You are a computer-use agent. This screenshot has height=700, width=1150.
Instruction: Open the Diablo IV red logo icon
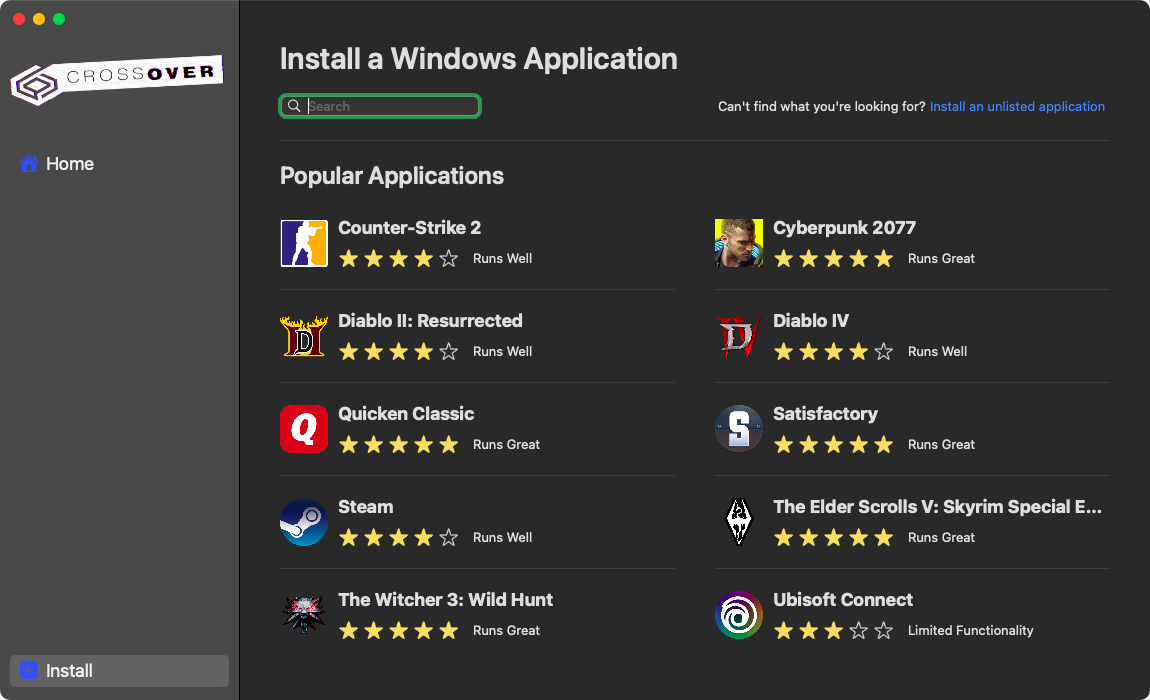(739, 336)
